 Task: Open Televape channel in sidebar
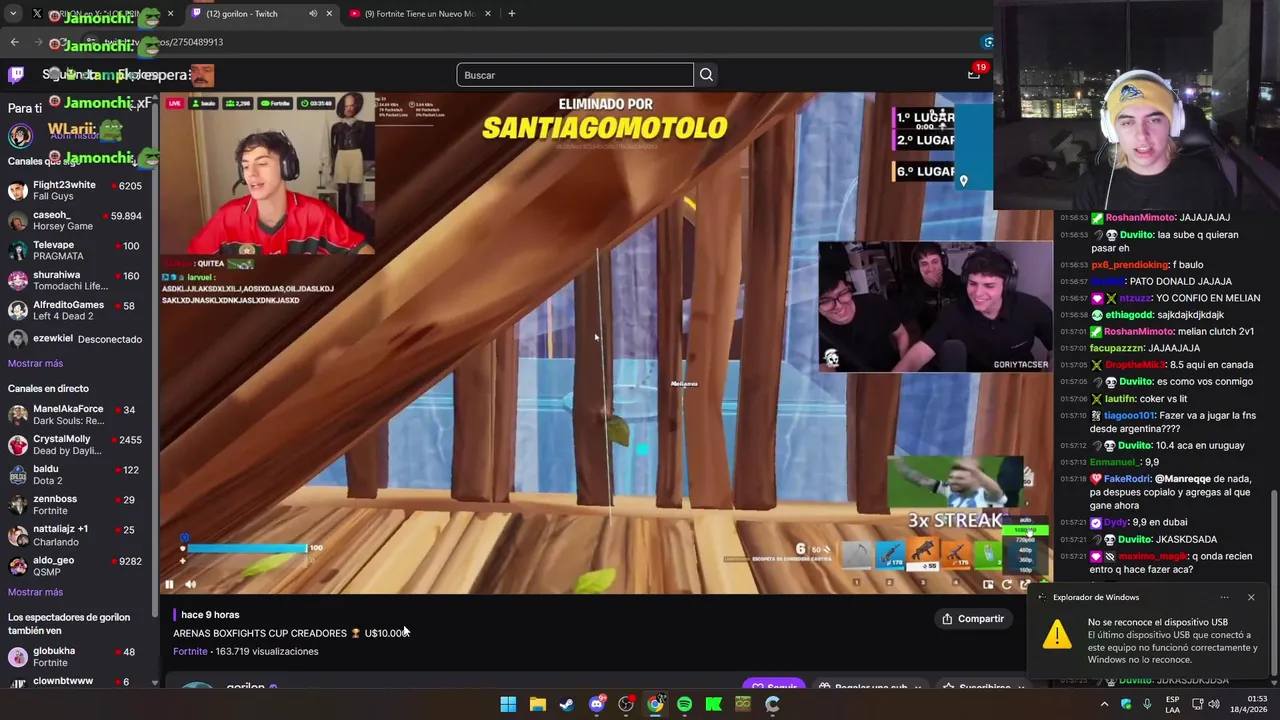(x=75, y=250)
